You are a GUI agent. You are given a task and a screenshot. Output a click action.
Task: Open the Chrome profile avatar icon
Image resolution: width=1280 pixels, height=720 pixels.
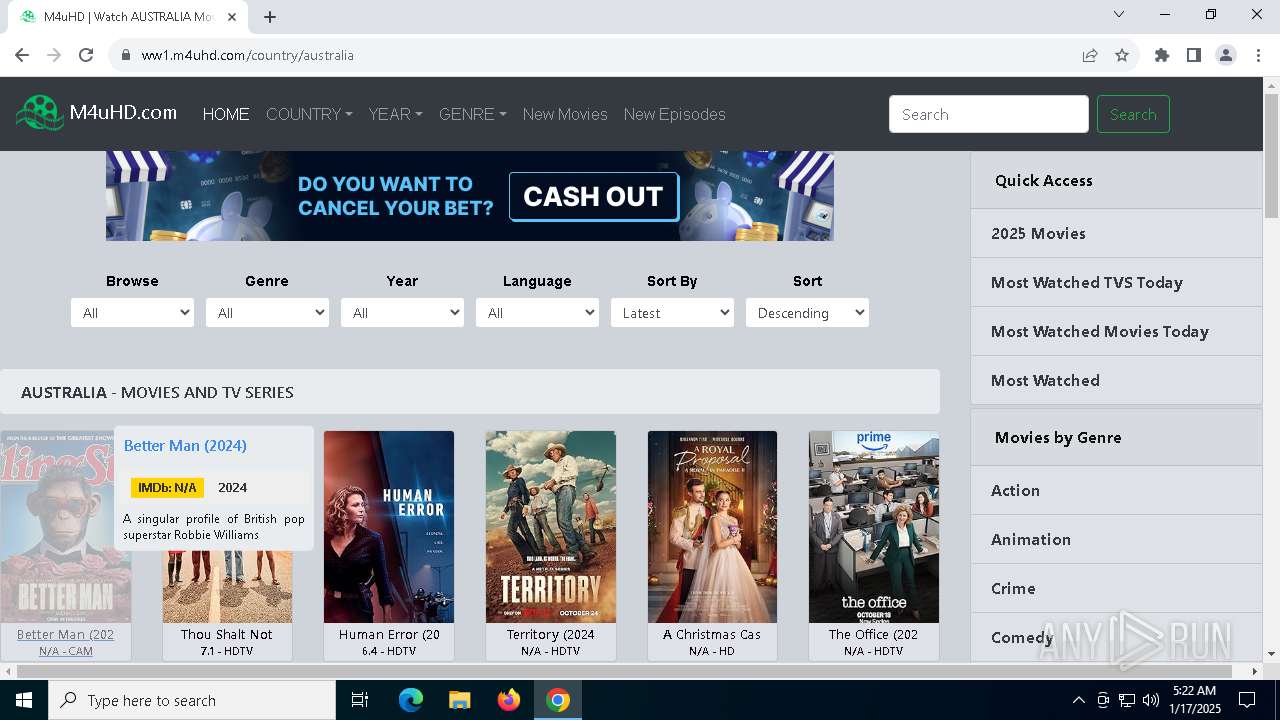click(x=1226, y=55)
